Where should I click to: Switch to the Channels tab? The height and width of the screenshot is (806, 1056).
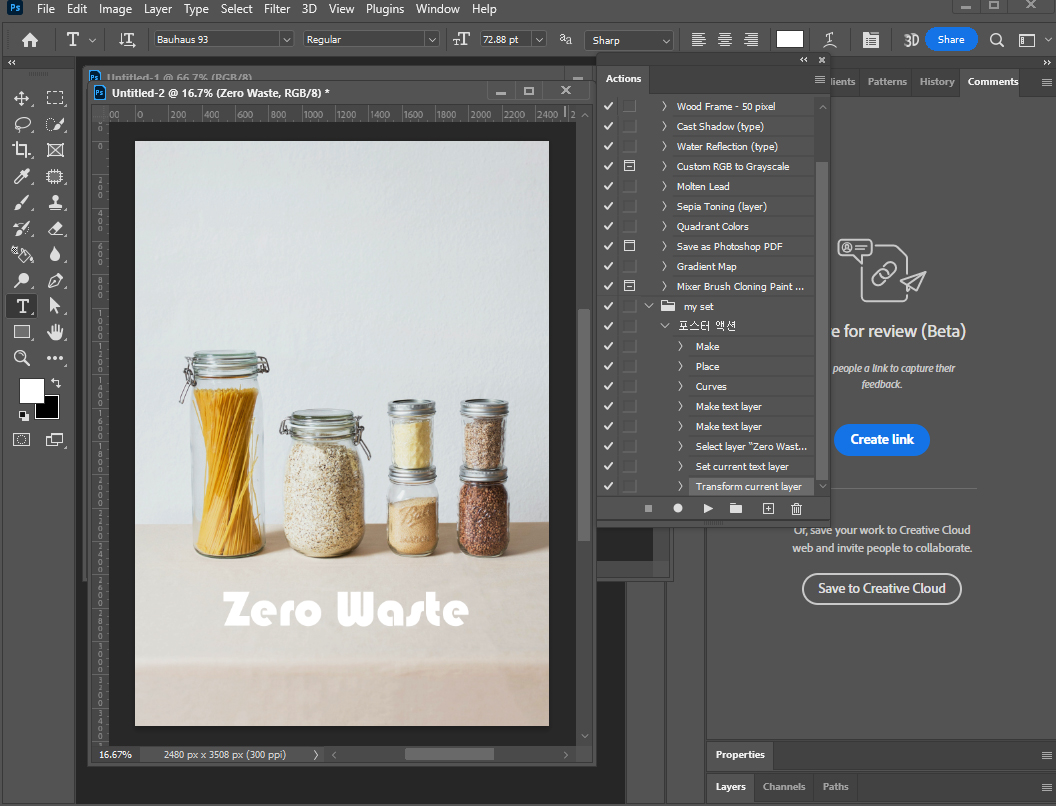tap(783, 787)
